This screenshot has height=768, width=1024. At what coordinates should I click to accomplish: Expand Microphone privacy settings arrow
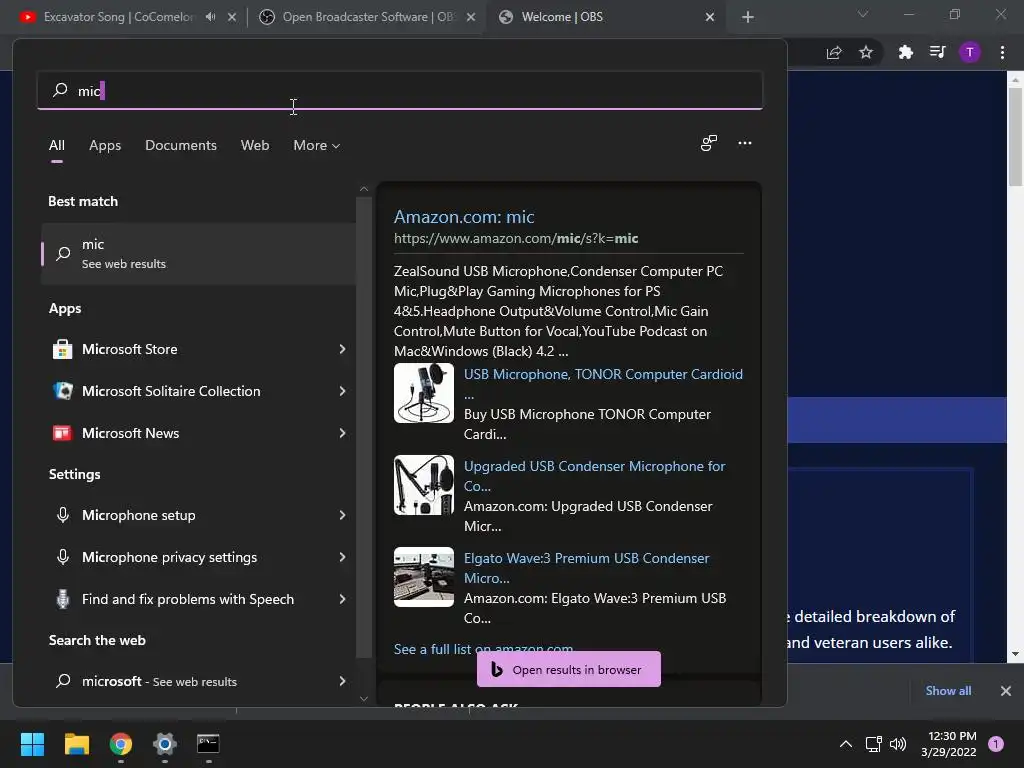[342, 557]
